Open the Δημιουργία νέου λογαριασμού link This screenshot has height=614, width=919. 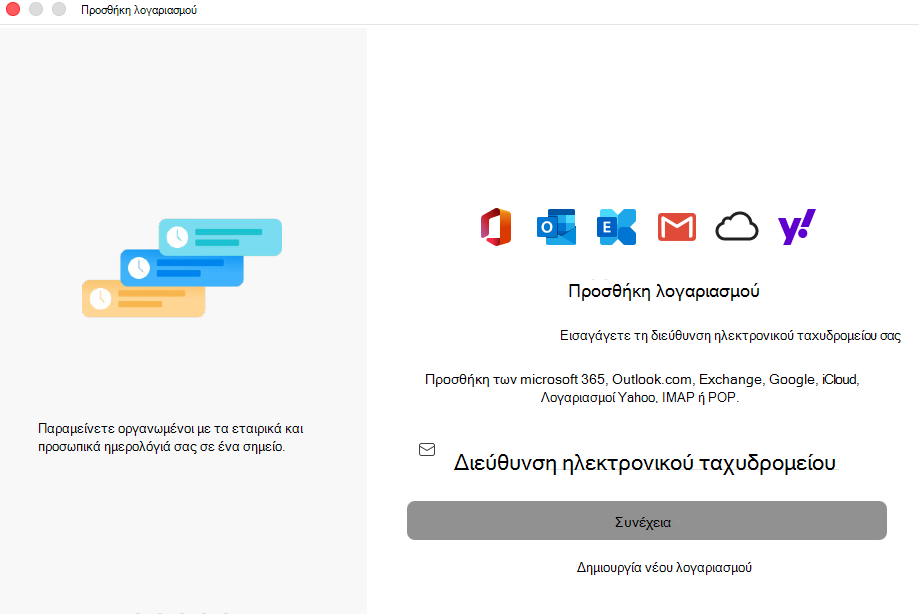(x=664, y=567)
